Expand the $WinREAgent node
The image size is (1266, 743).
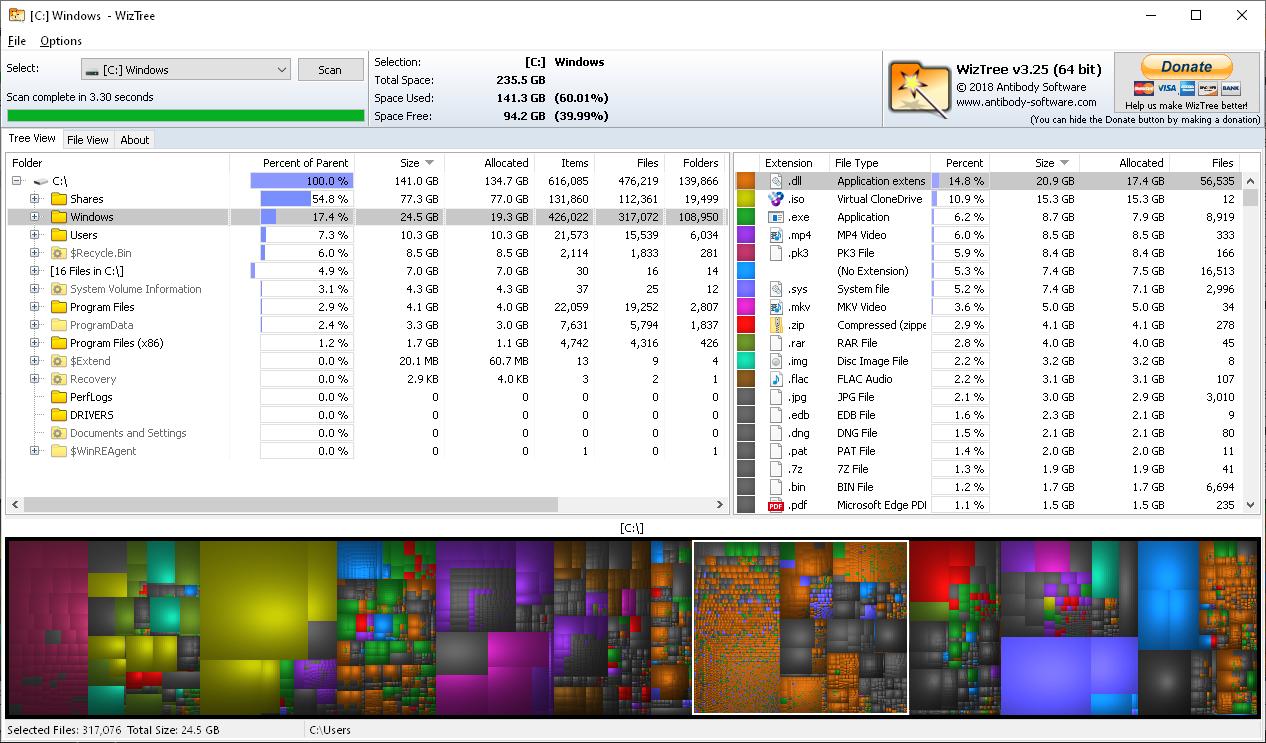click(35, 451)
